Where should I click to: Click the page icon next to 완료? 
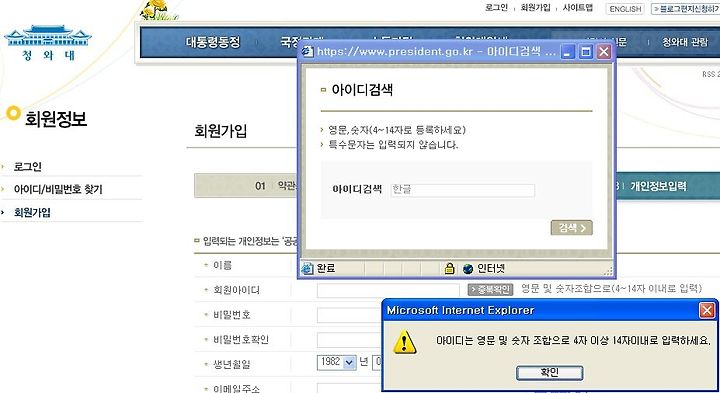coord(307,269)
